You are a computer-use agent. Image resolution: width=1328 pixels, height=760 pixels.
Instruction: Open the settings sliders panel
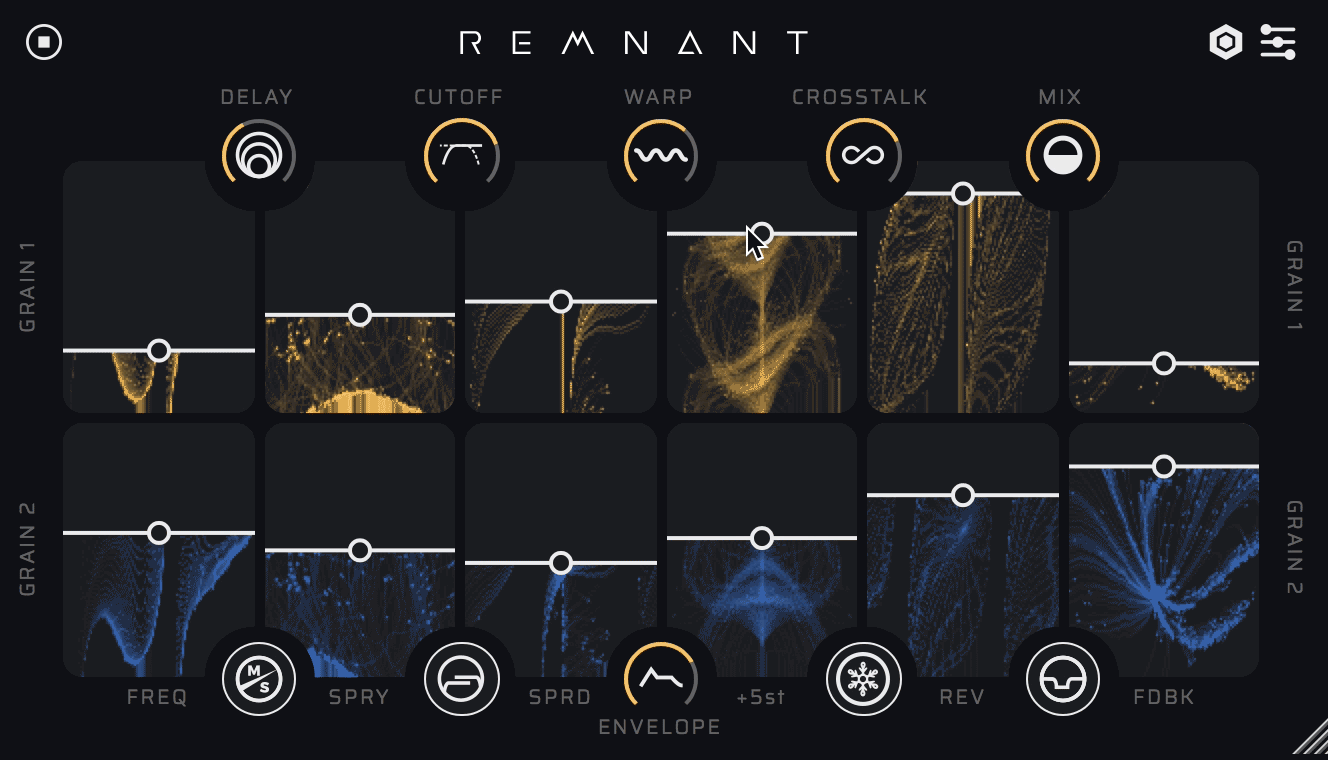1276,43
